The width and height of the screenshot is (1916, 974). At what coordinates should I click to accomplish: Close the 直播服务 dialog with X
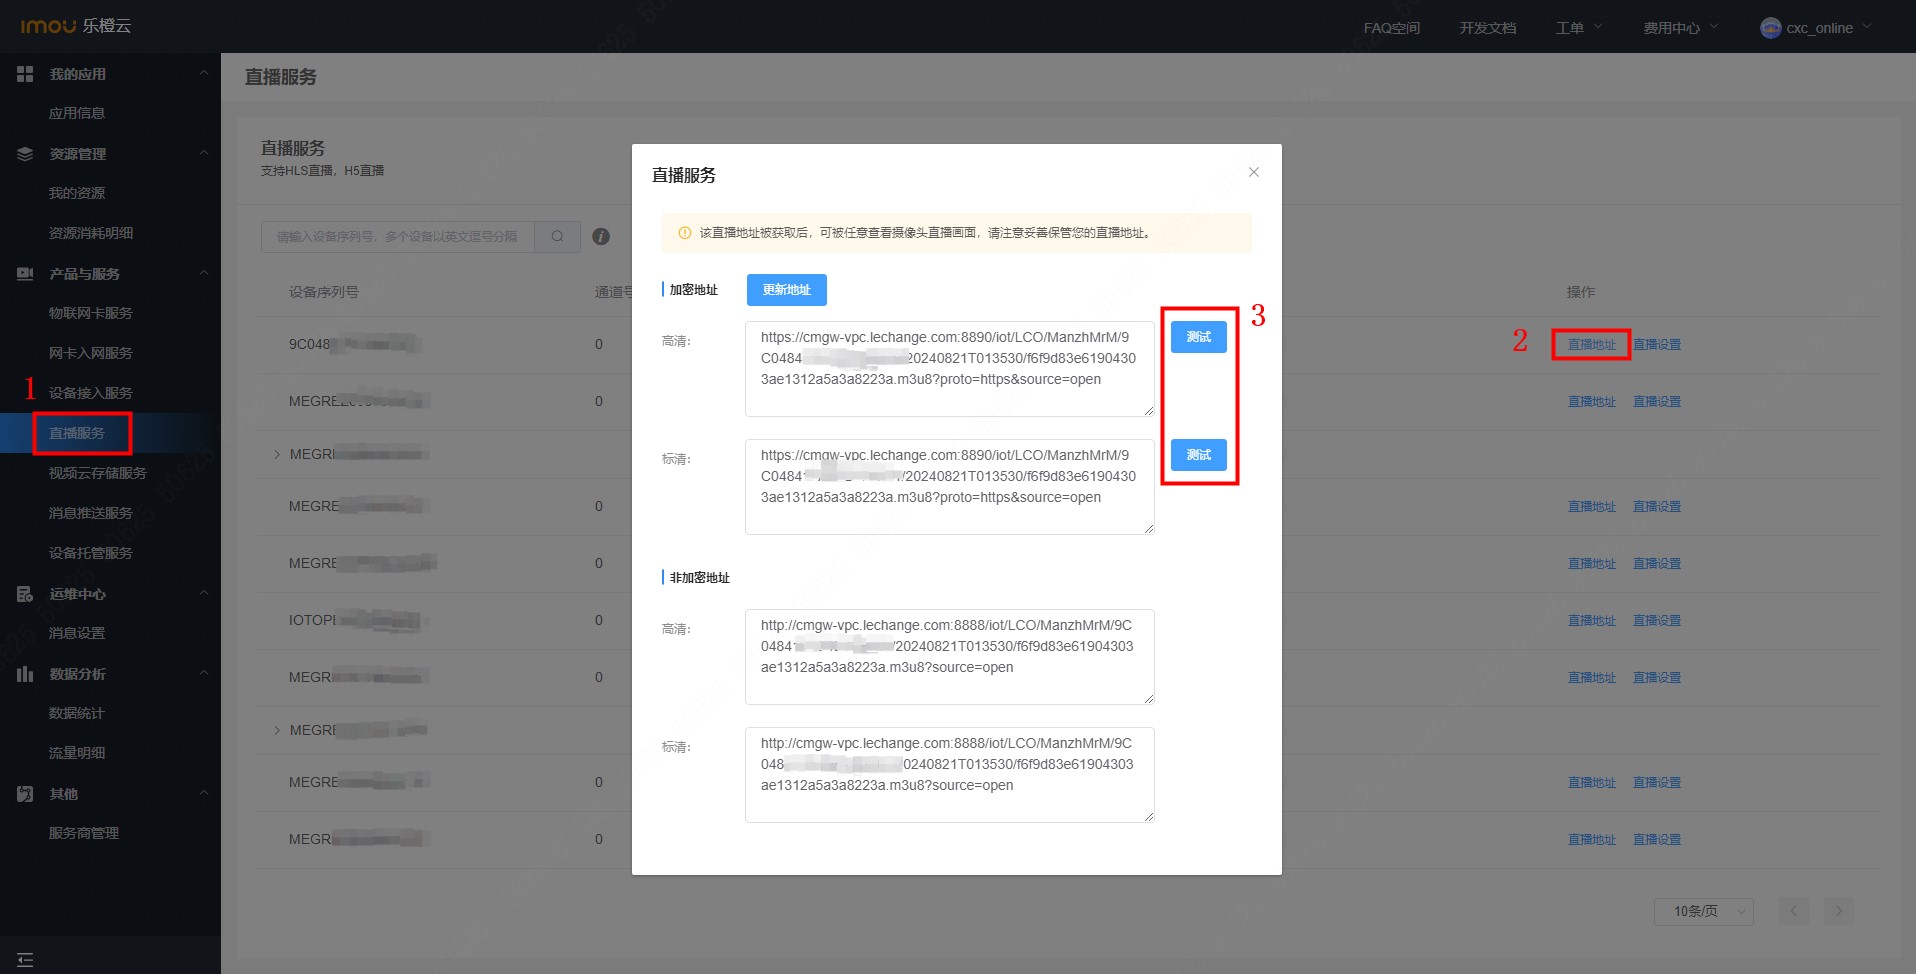point(1253,173)
